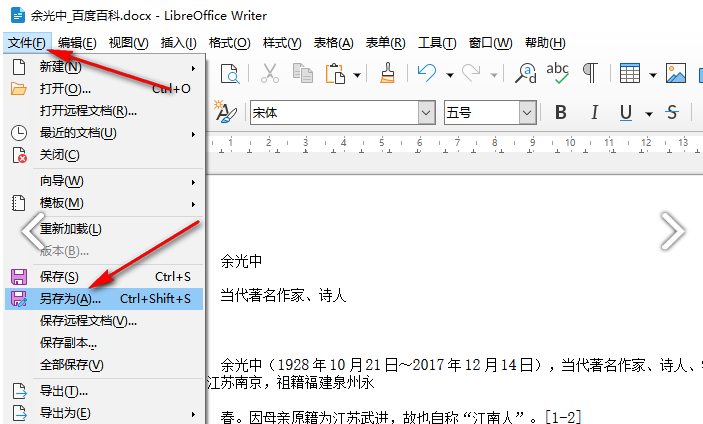703x424 pixels.
Task: Choose 重新加载(L) menu entry
Action: click(x=104, y=229)
